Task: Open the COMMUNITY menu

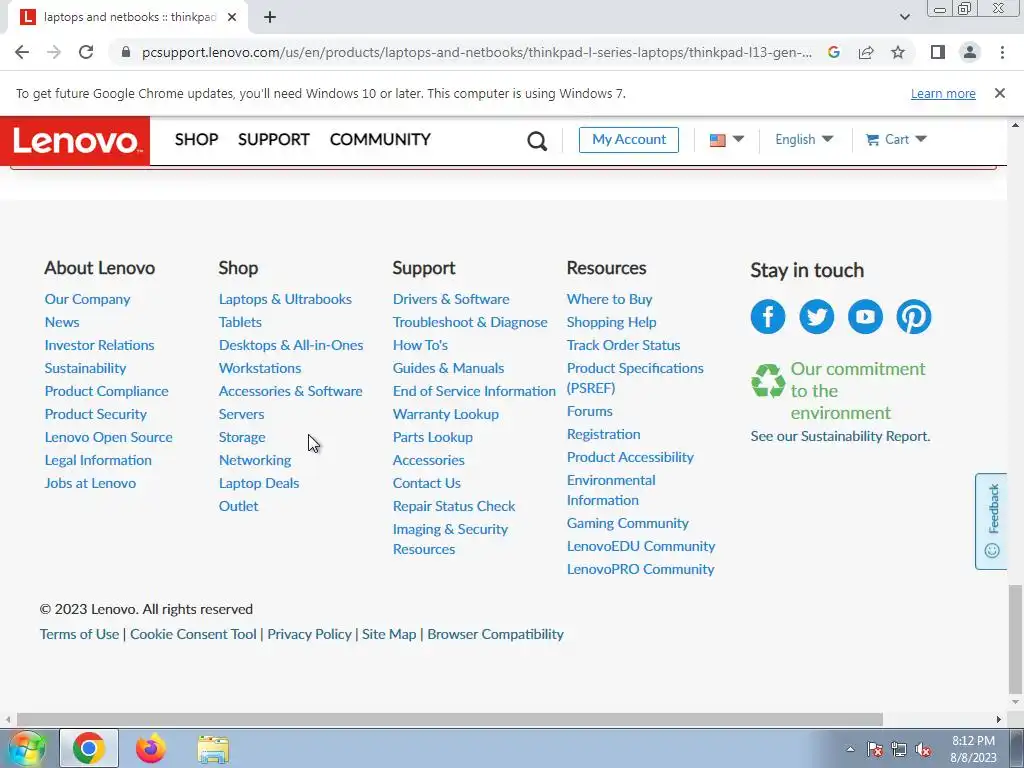Action: [380, 140]
